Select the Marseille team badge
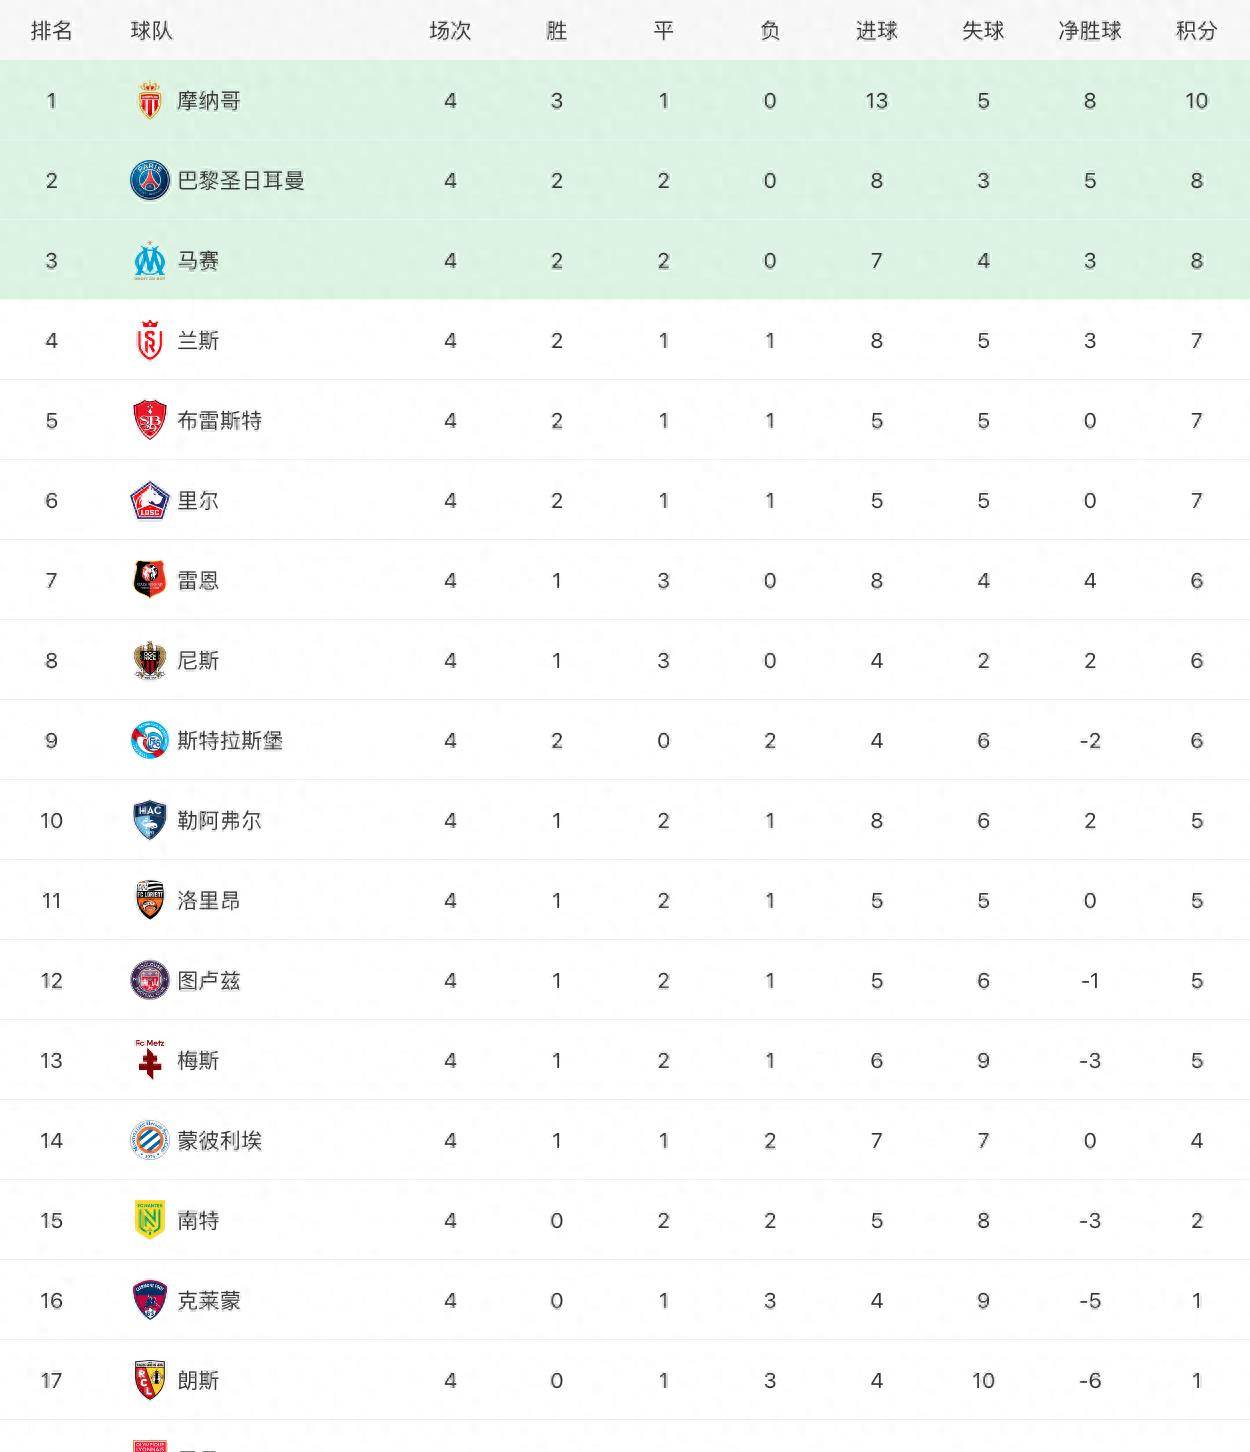The image size is (1250, 1452). pyautogui.click(x=150, y=260)
